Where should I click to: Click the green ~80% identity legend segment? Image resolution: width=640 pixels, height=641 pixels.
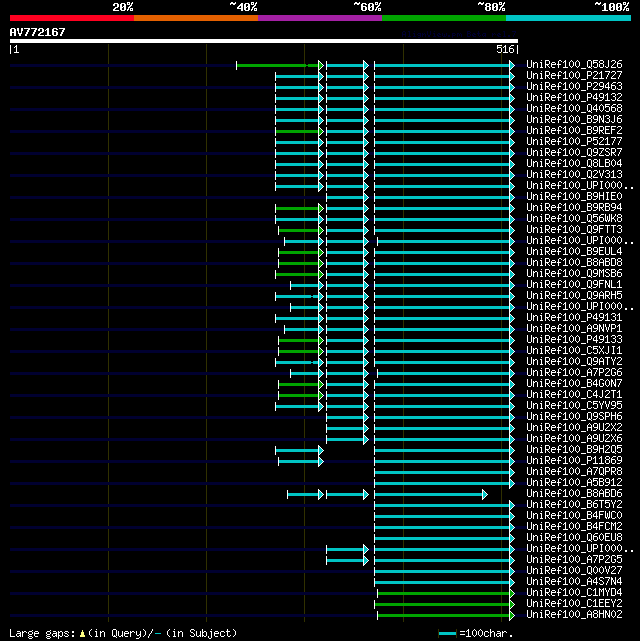[444, 18]
